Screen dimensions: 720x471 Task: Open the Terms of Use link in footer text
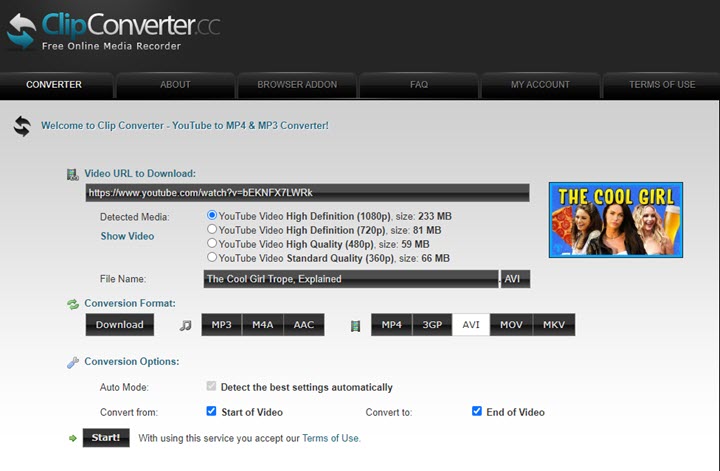click(x=331, y=438)
